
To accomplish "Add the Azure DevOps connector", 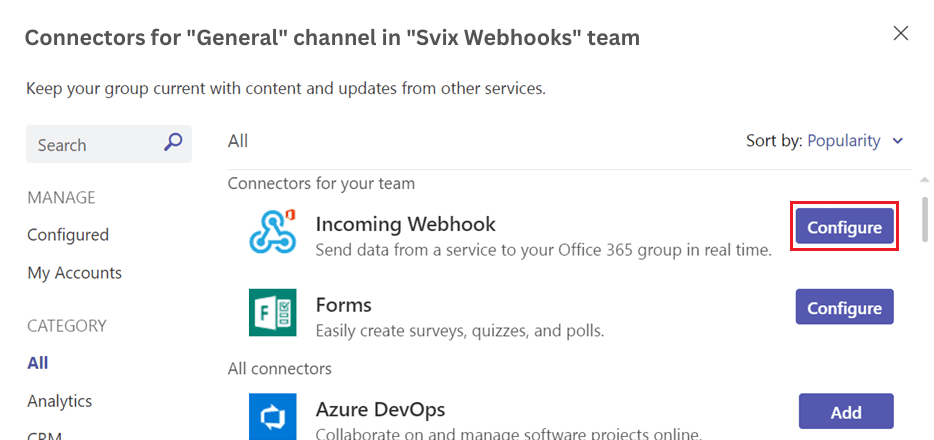I will coord(846,411).
